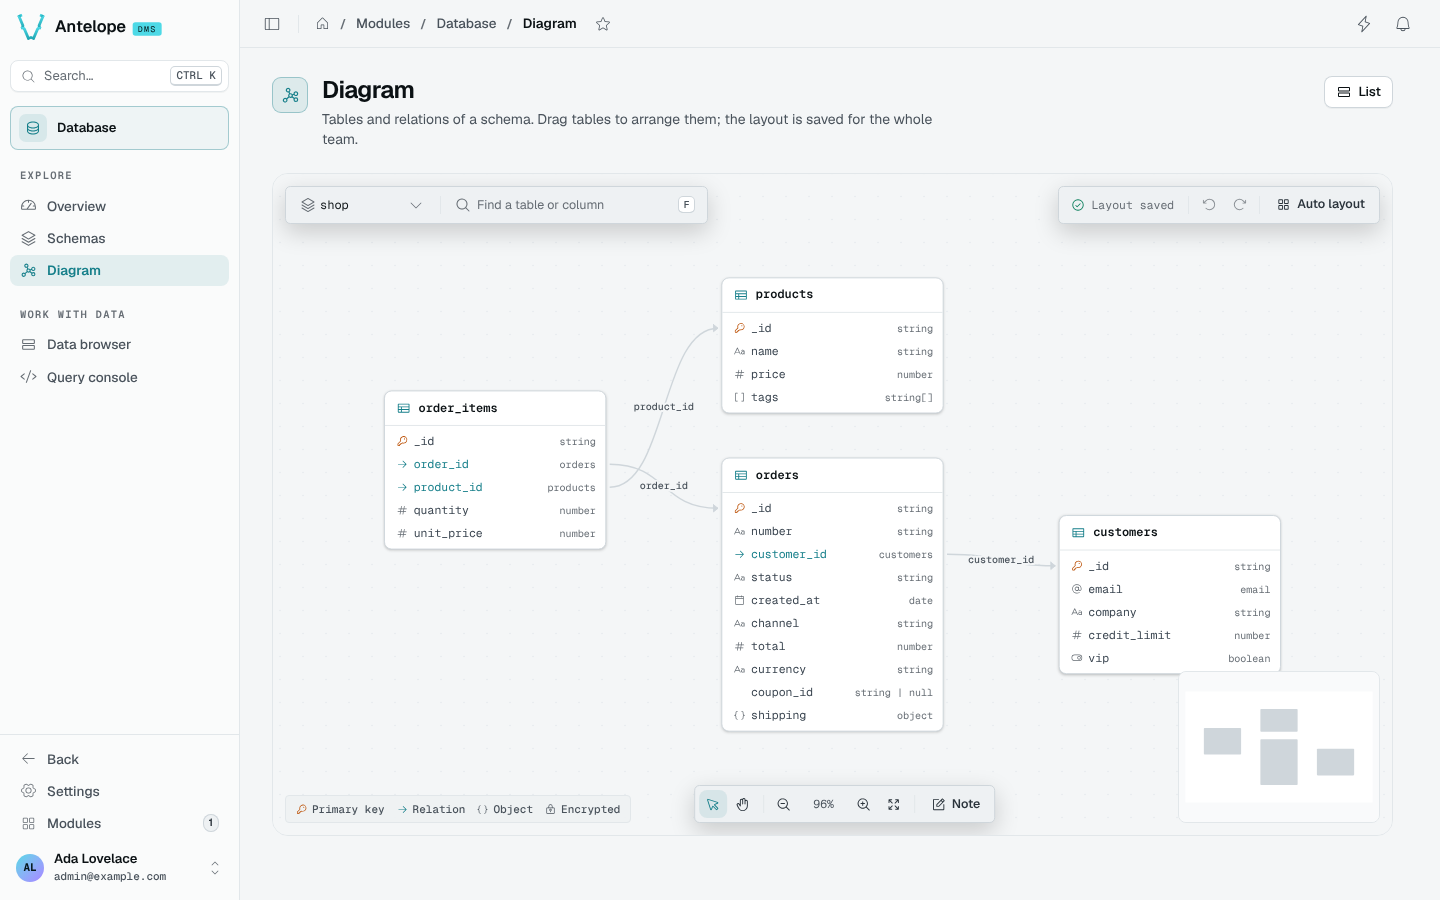Click the sidebar Search field
The height and width of the screenshot is (900, 1440).
point(119,76)
